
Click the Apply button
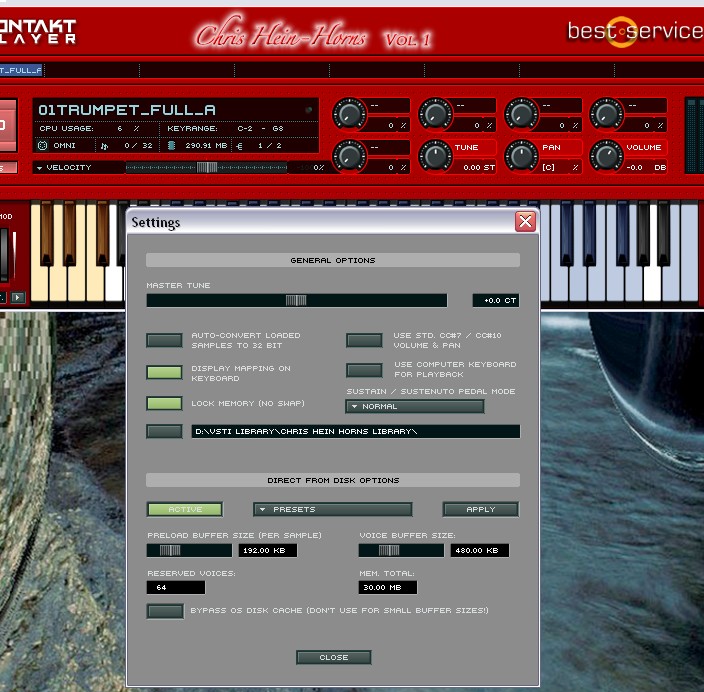tap(480, 509)
